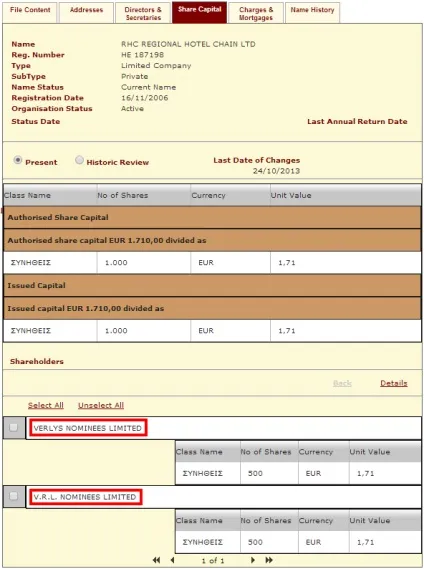
Task: Go to previous shareholders page arrow
Action: 172,560
